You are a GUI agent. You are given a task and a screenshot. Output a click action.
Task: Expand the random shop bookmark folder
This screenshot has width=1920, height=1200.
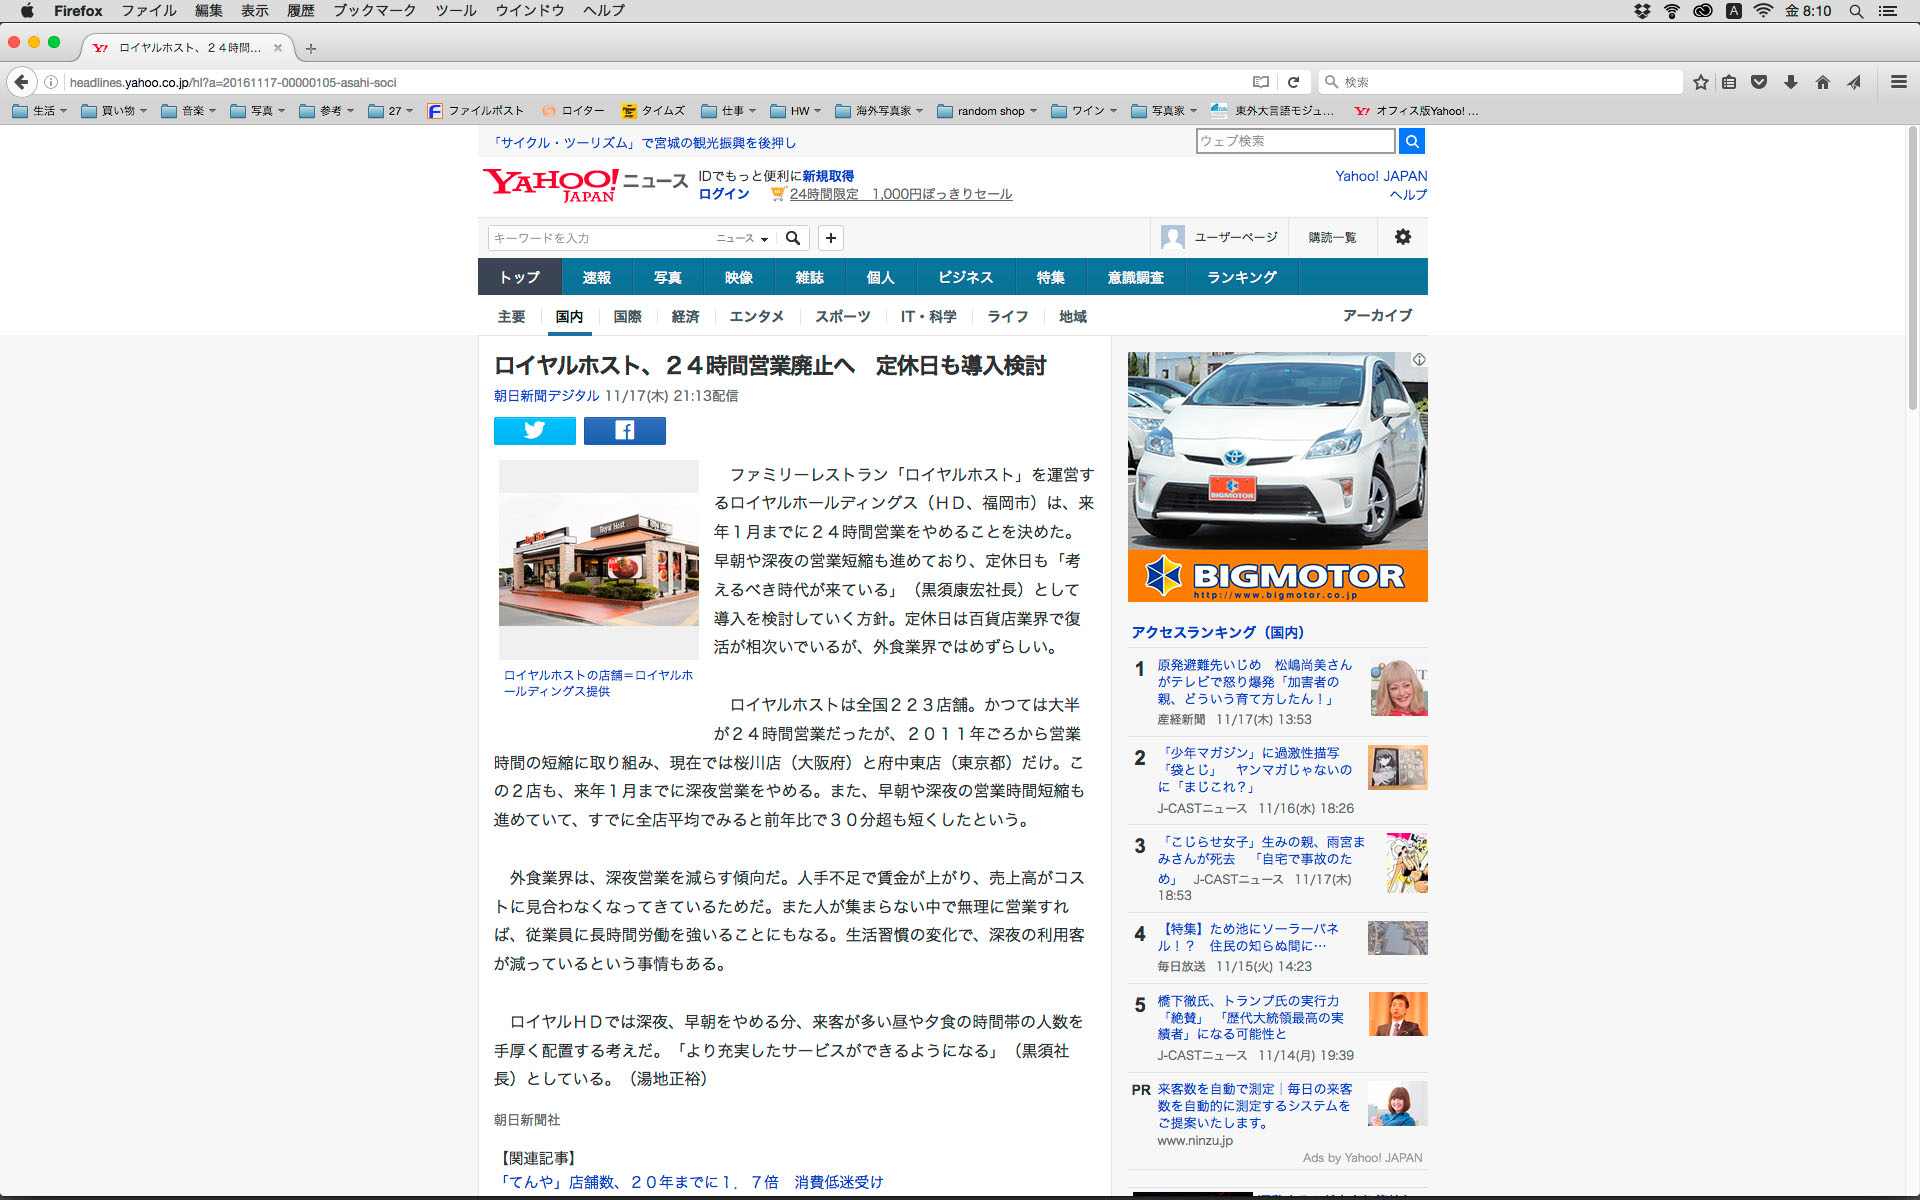[988, 111]
